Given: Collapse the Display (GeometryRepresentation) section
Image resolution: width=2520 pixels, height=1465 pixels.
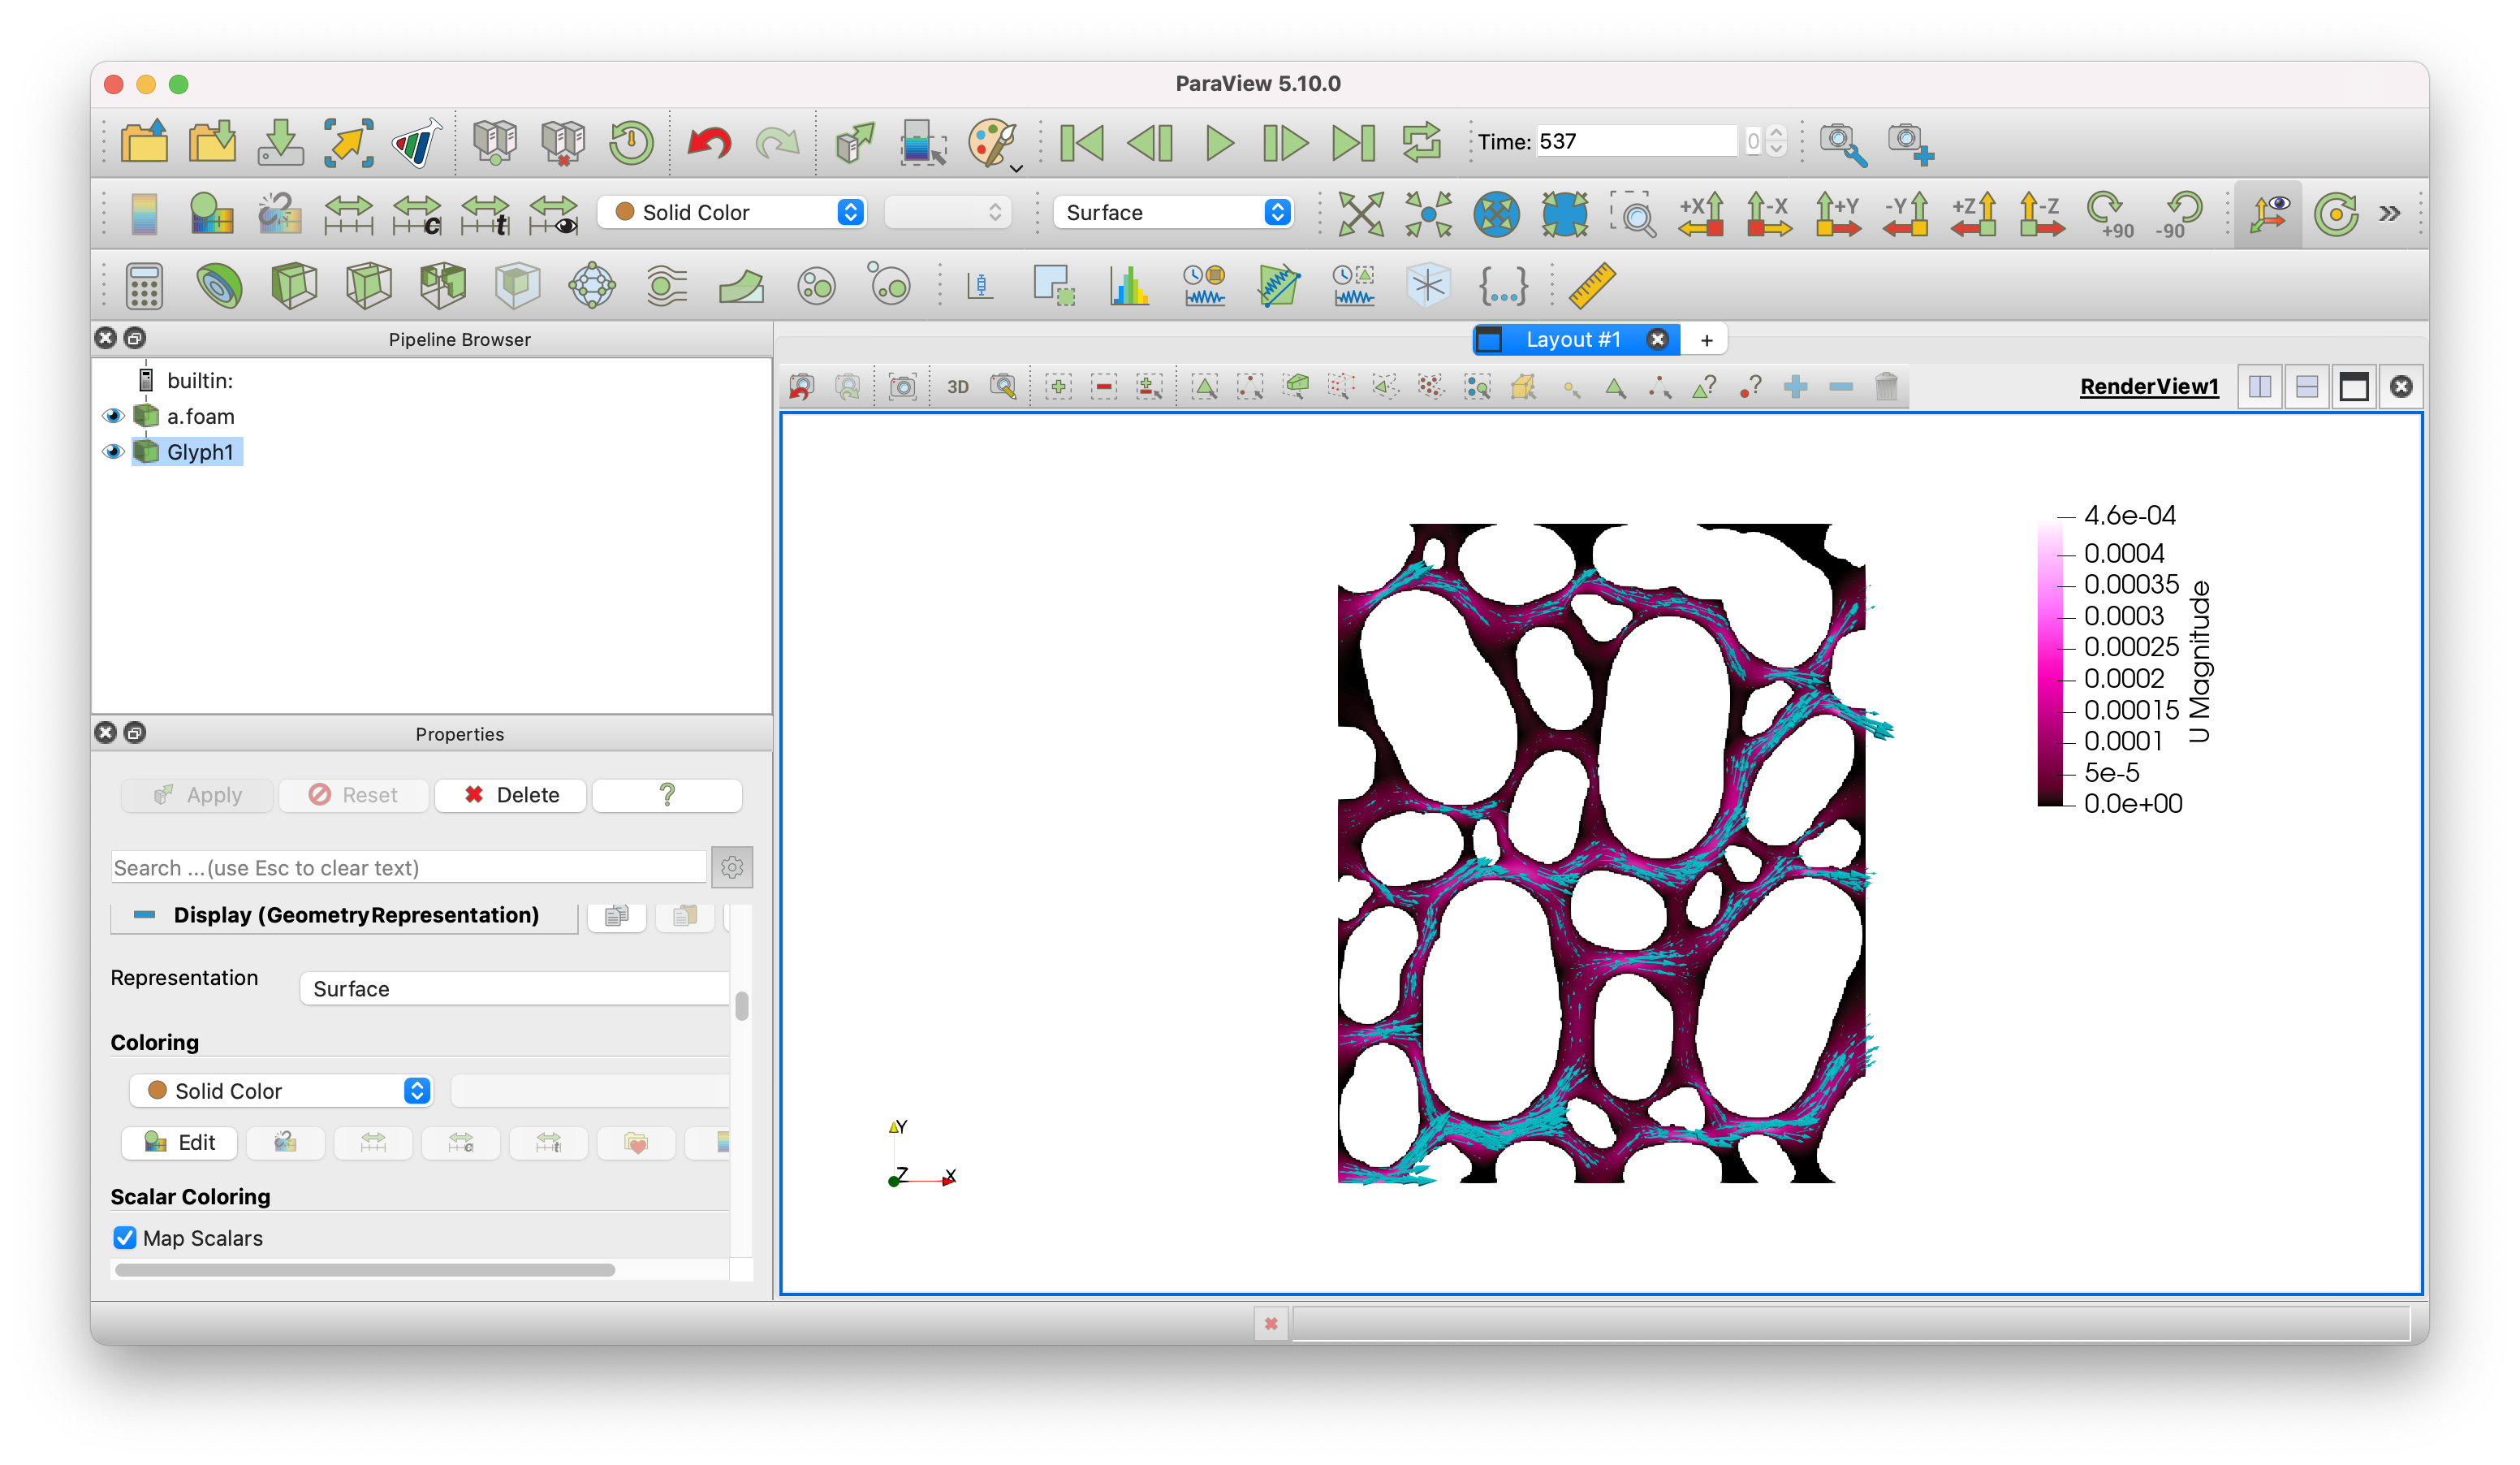Looking at the screenshot, I should pyautogui.click(x=145, y=915).
